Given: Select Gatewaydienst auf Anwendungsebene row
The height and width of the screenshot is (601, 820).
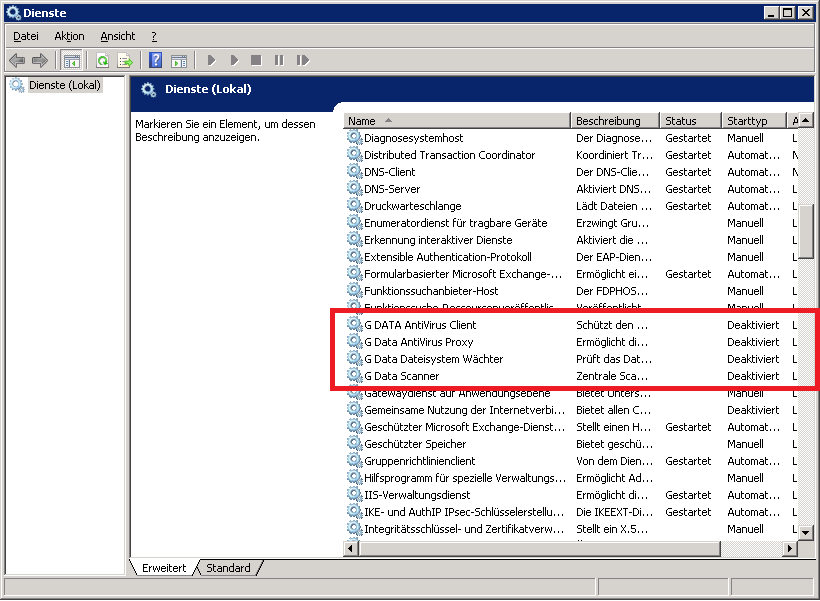Looking at the screenshot, I should pyautogui.click(x=571, y=393).
